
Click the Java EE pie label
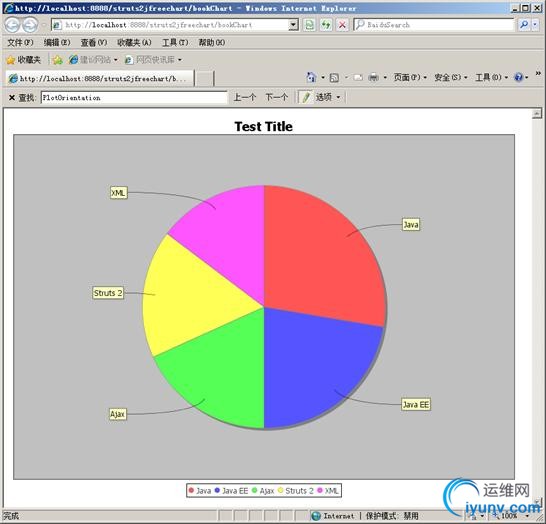pos(416,405)
